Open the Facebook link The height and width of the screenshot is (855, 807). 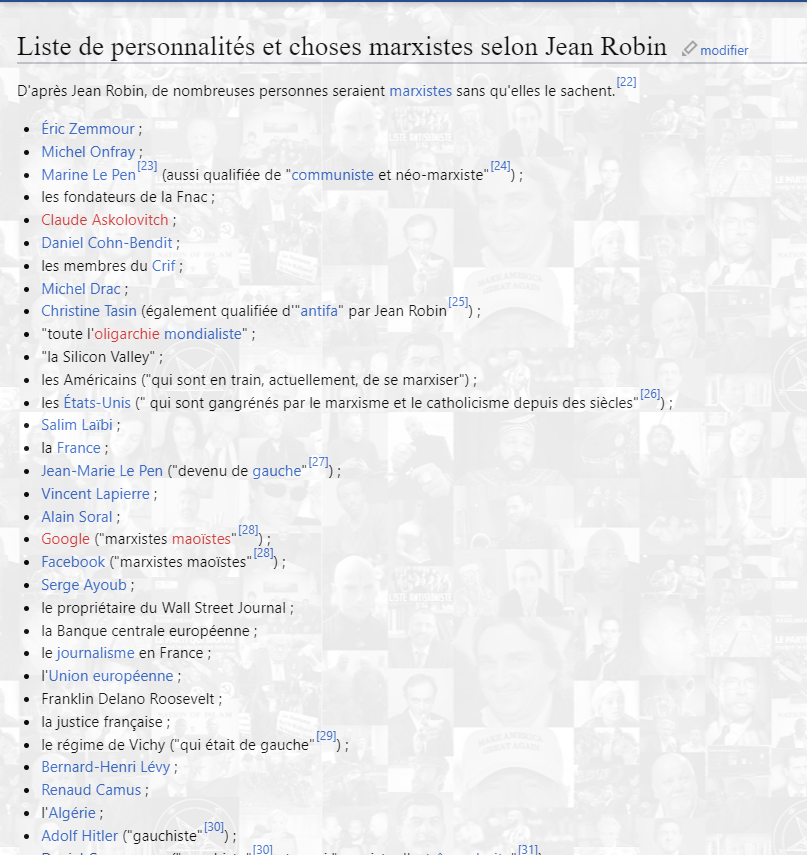73,562
